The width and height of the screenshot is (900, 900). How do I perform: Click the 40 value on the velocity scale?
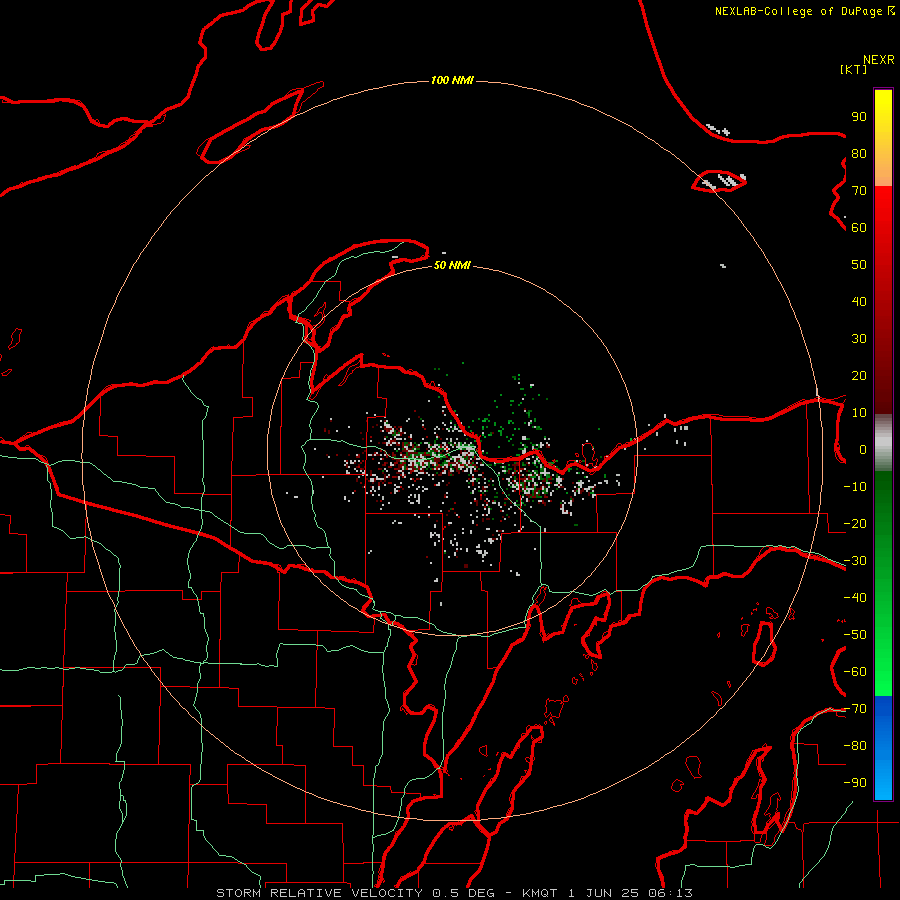(859, 302)
